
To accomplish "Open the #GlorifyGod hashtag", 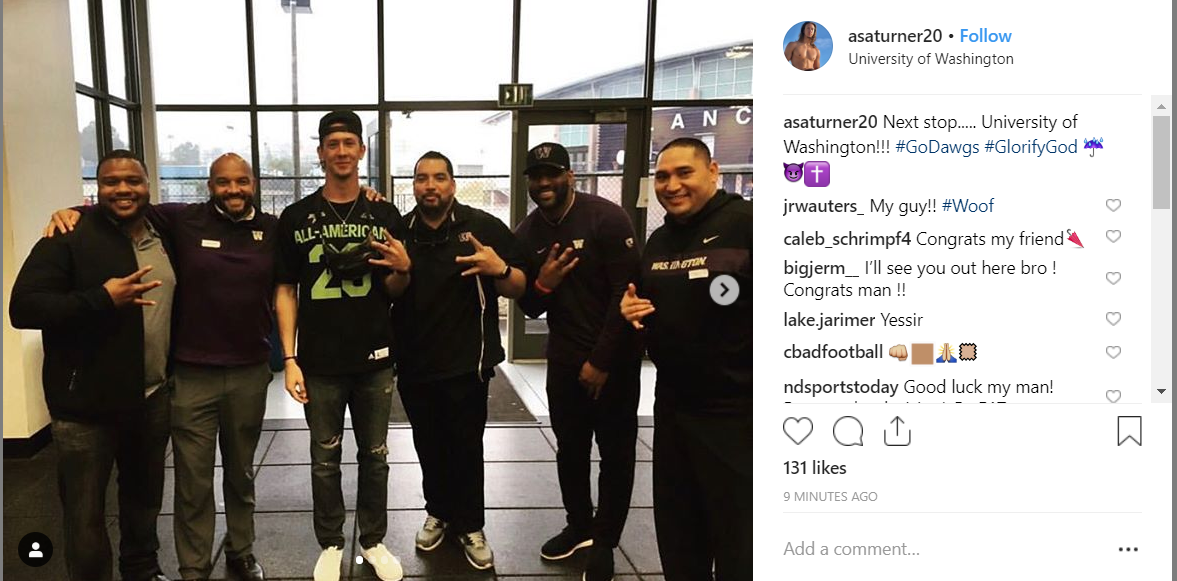I will click(x=1031, y=147).
